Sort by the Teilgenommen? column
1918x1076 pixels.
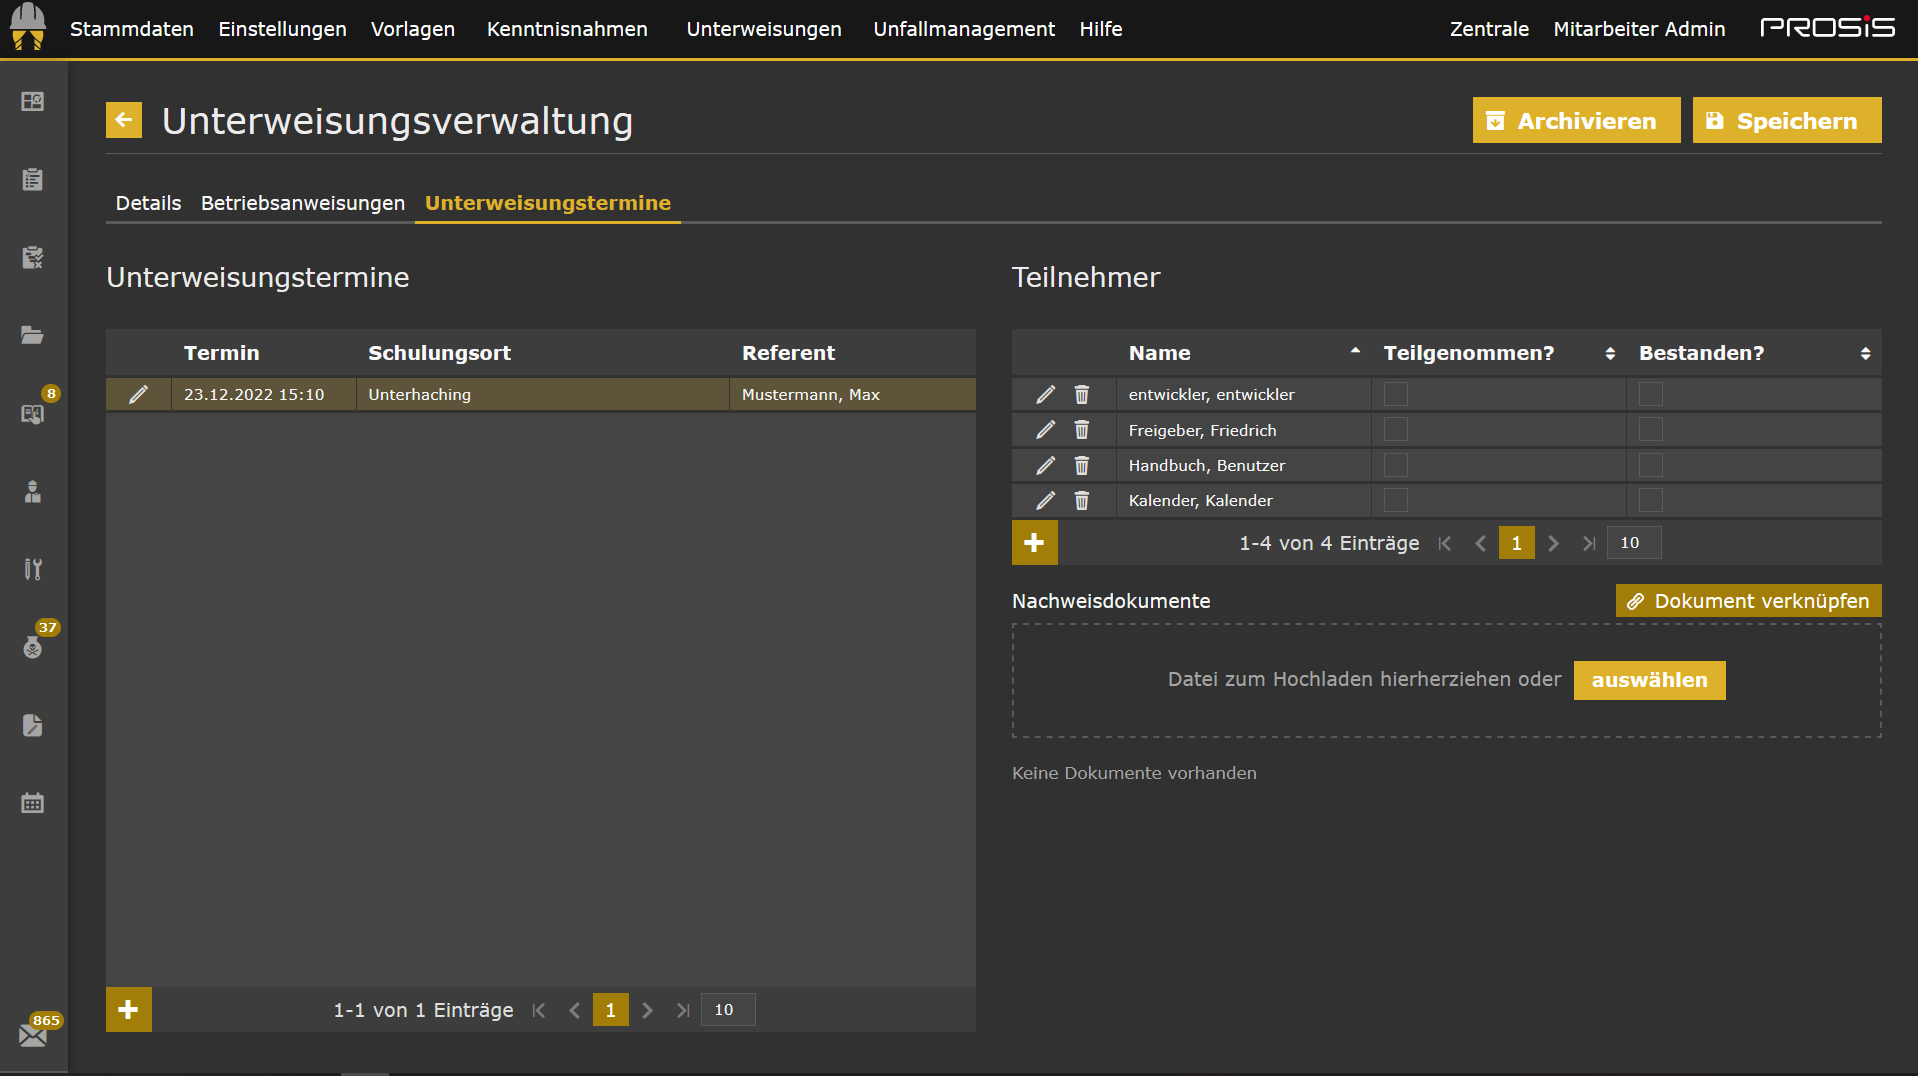click(1609, 353)
